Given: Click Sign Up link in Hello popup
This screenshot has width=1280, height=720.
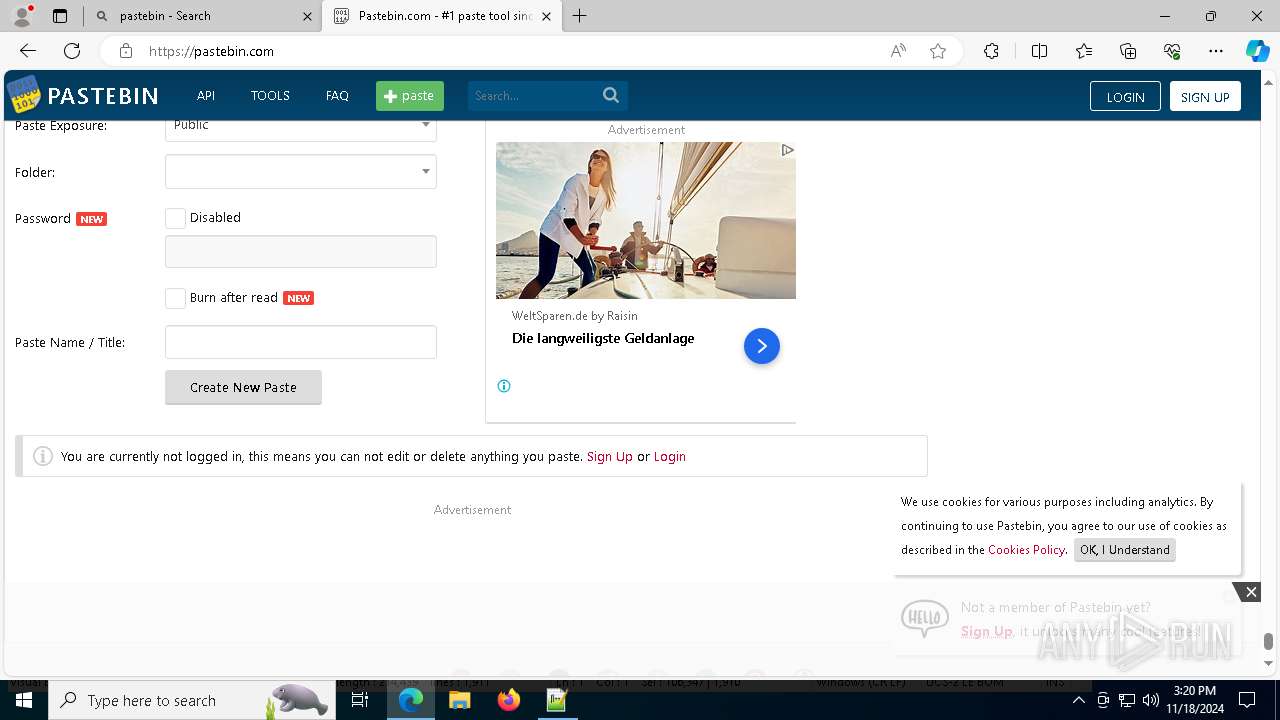Looking at the screenshot, I should click(987, 631).
